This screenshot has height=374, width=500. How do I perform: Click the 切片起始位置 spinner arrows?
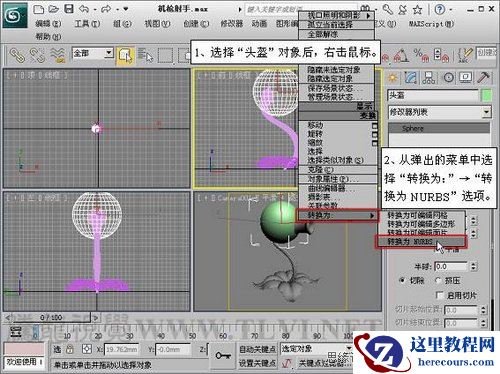(x=483, y=310)
